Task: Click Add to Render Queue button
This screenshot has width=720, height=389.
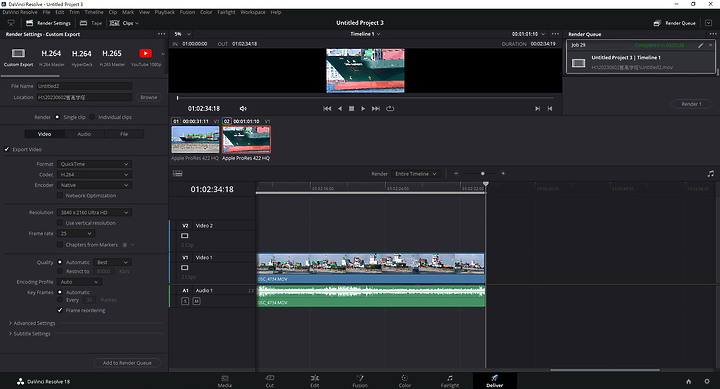Action: point(127,363)
